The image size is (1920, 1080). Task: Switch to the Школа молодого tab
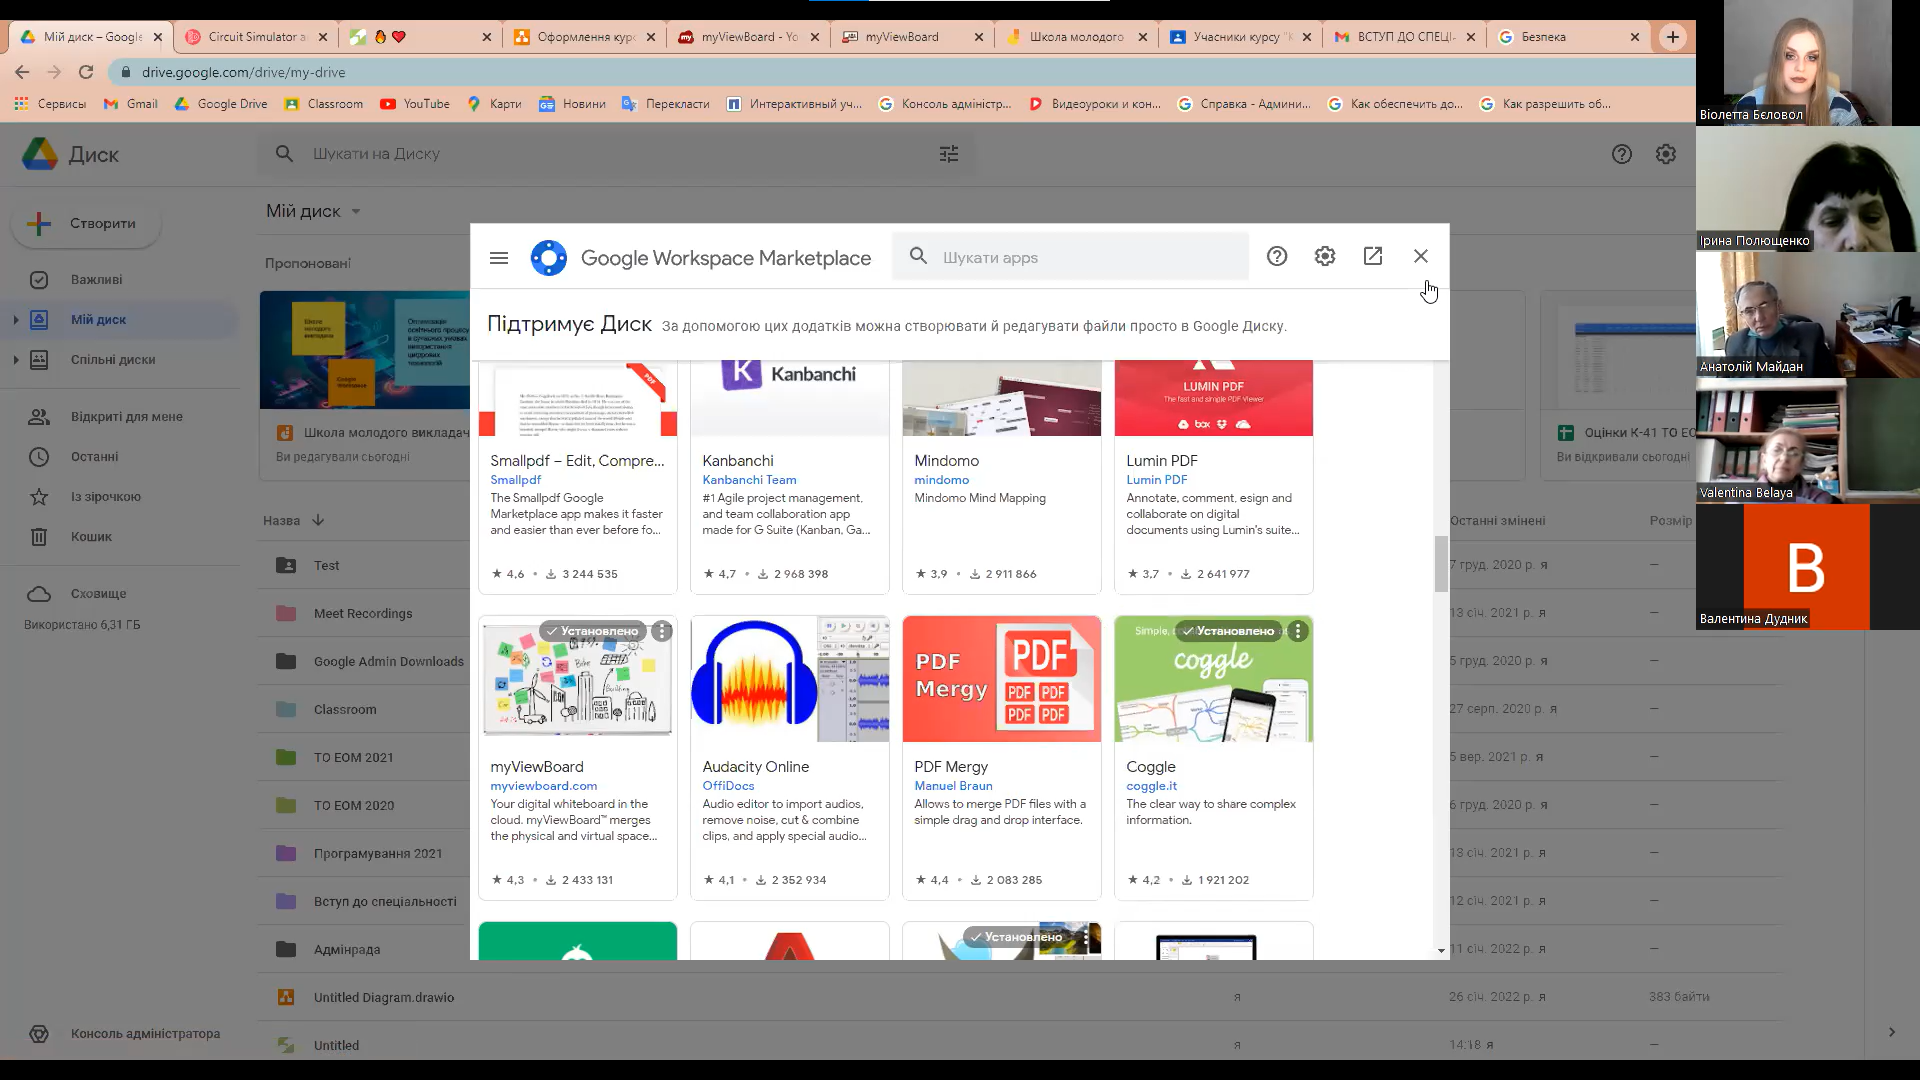click(x=1077, y=37)
